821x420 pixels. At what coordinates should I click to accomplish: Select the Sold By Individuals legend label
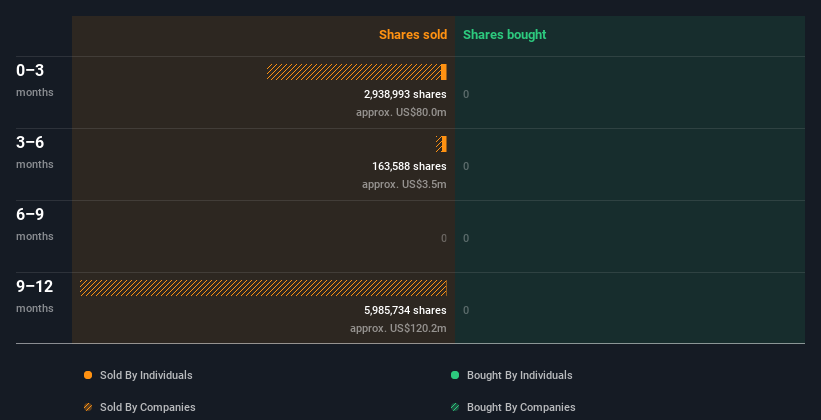point(146,375)
